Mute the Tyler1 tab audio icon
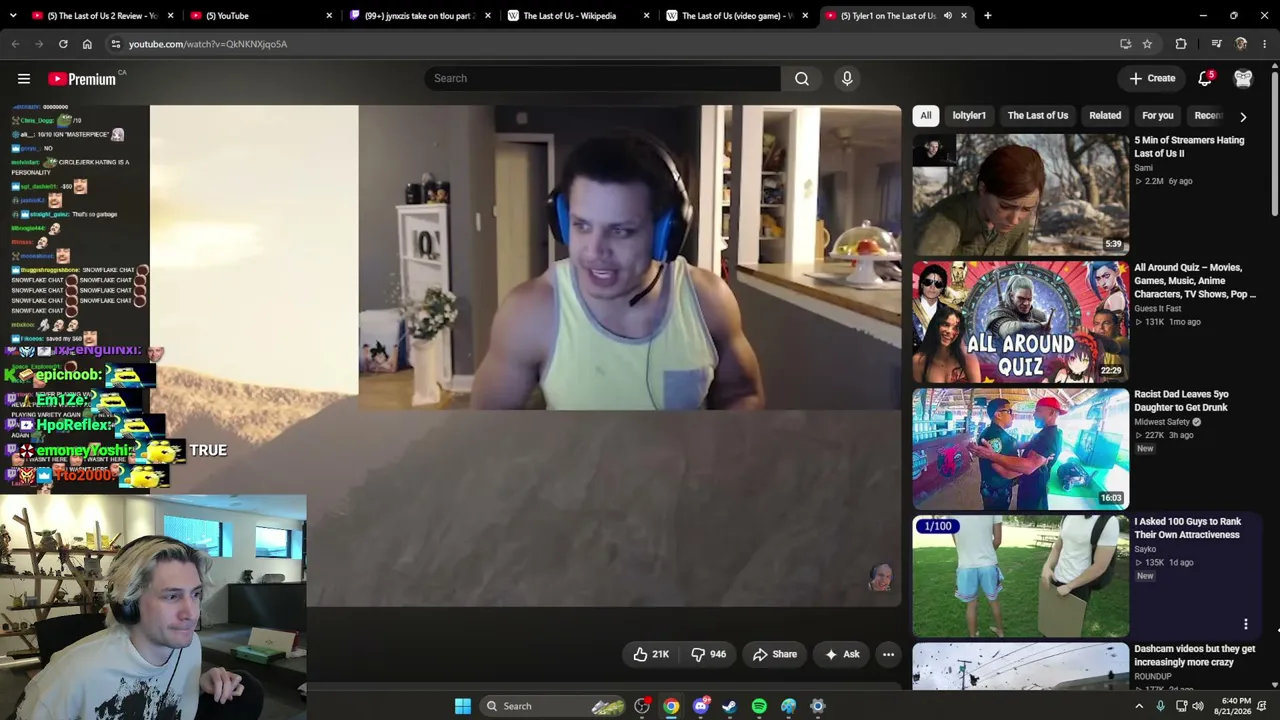The height and width of the screenshot is (720, 1280). click(x=947, y=16)
